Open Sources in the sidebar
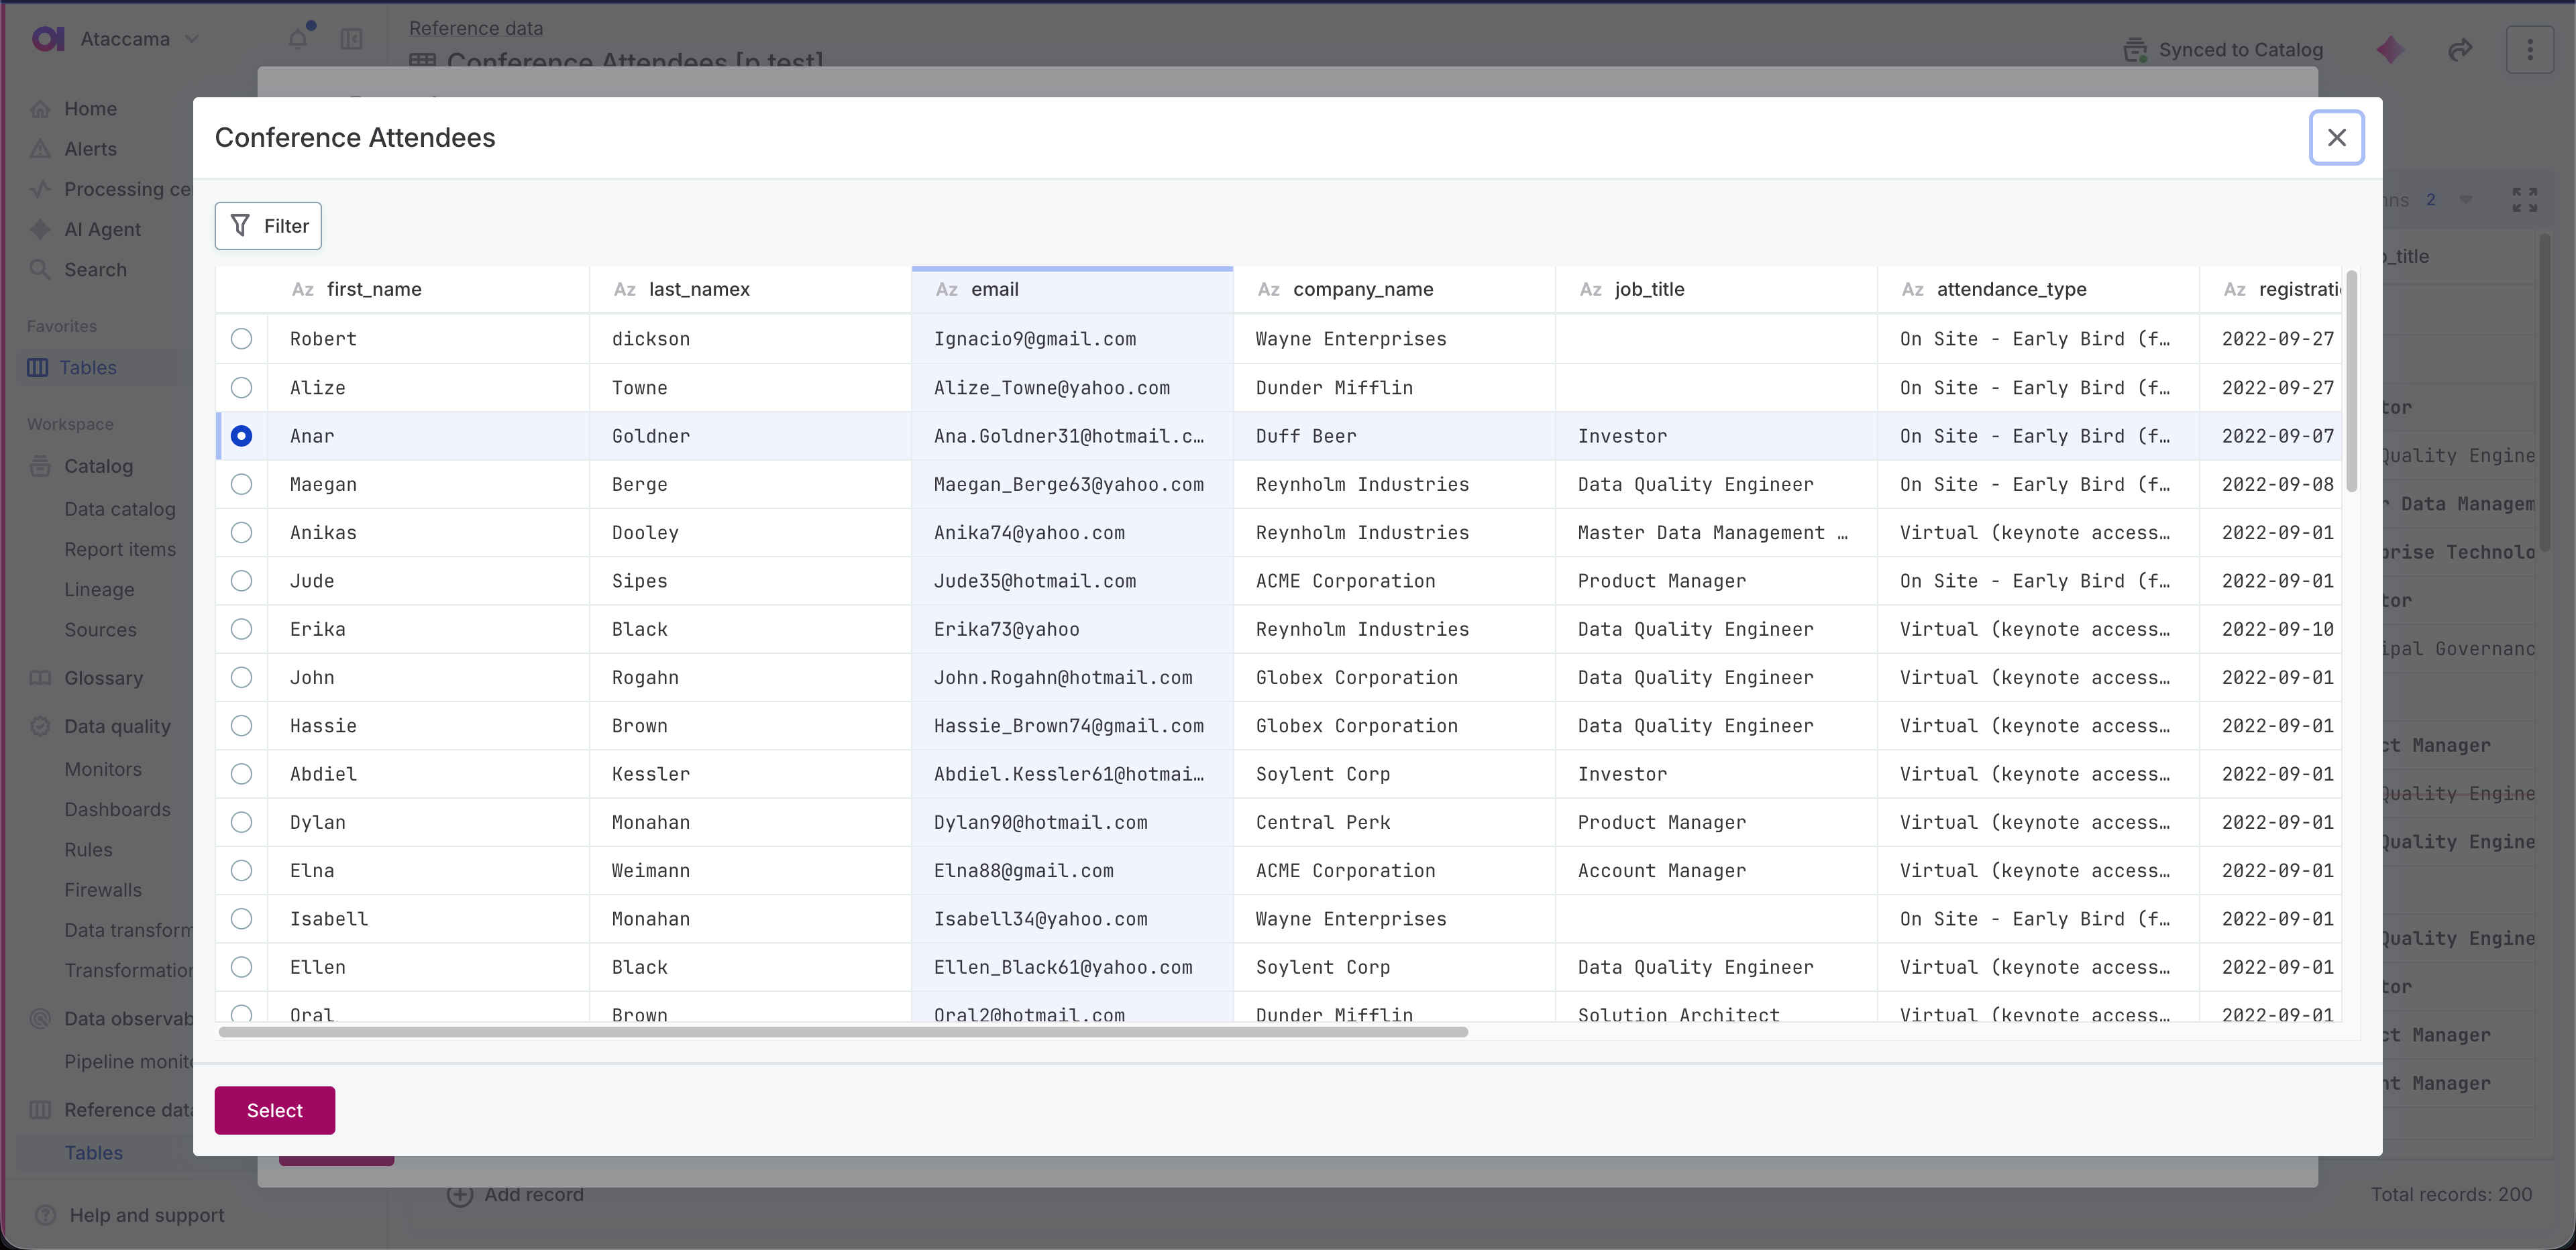Image resolution: width=2576 pixels, height=1250 pixels. coord(100,630)
